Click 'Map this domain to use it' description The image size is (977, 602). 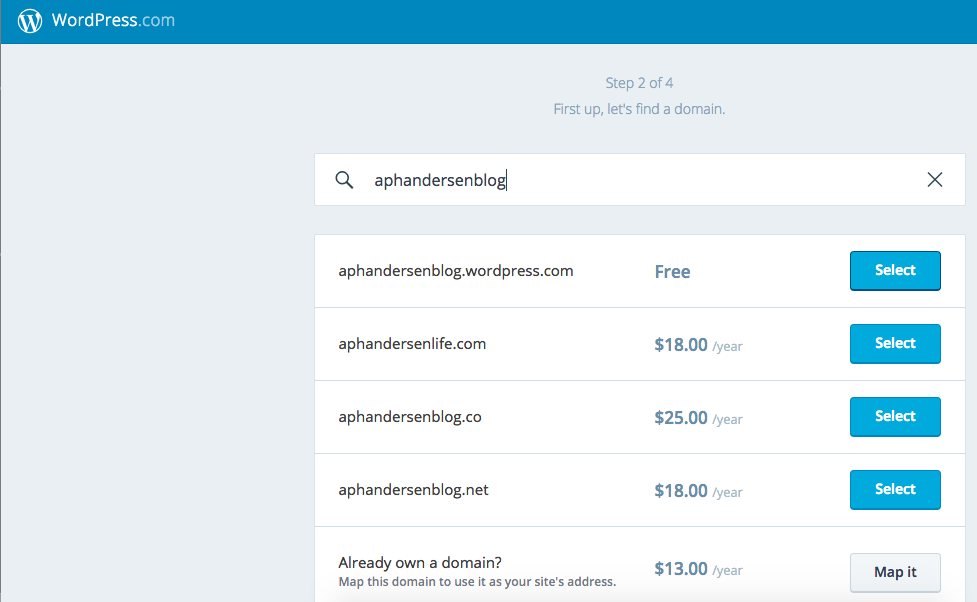(477, 581)
